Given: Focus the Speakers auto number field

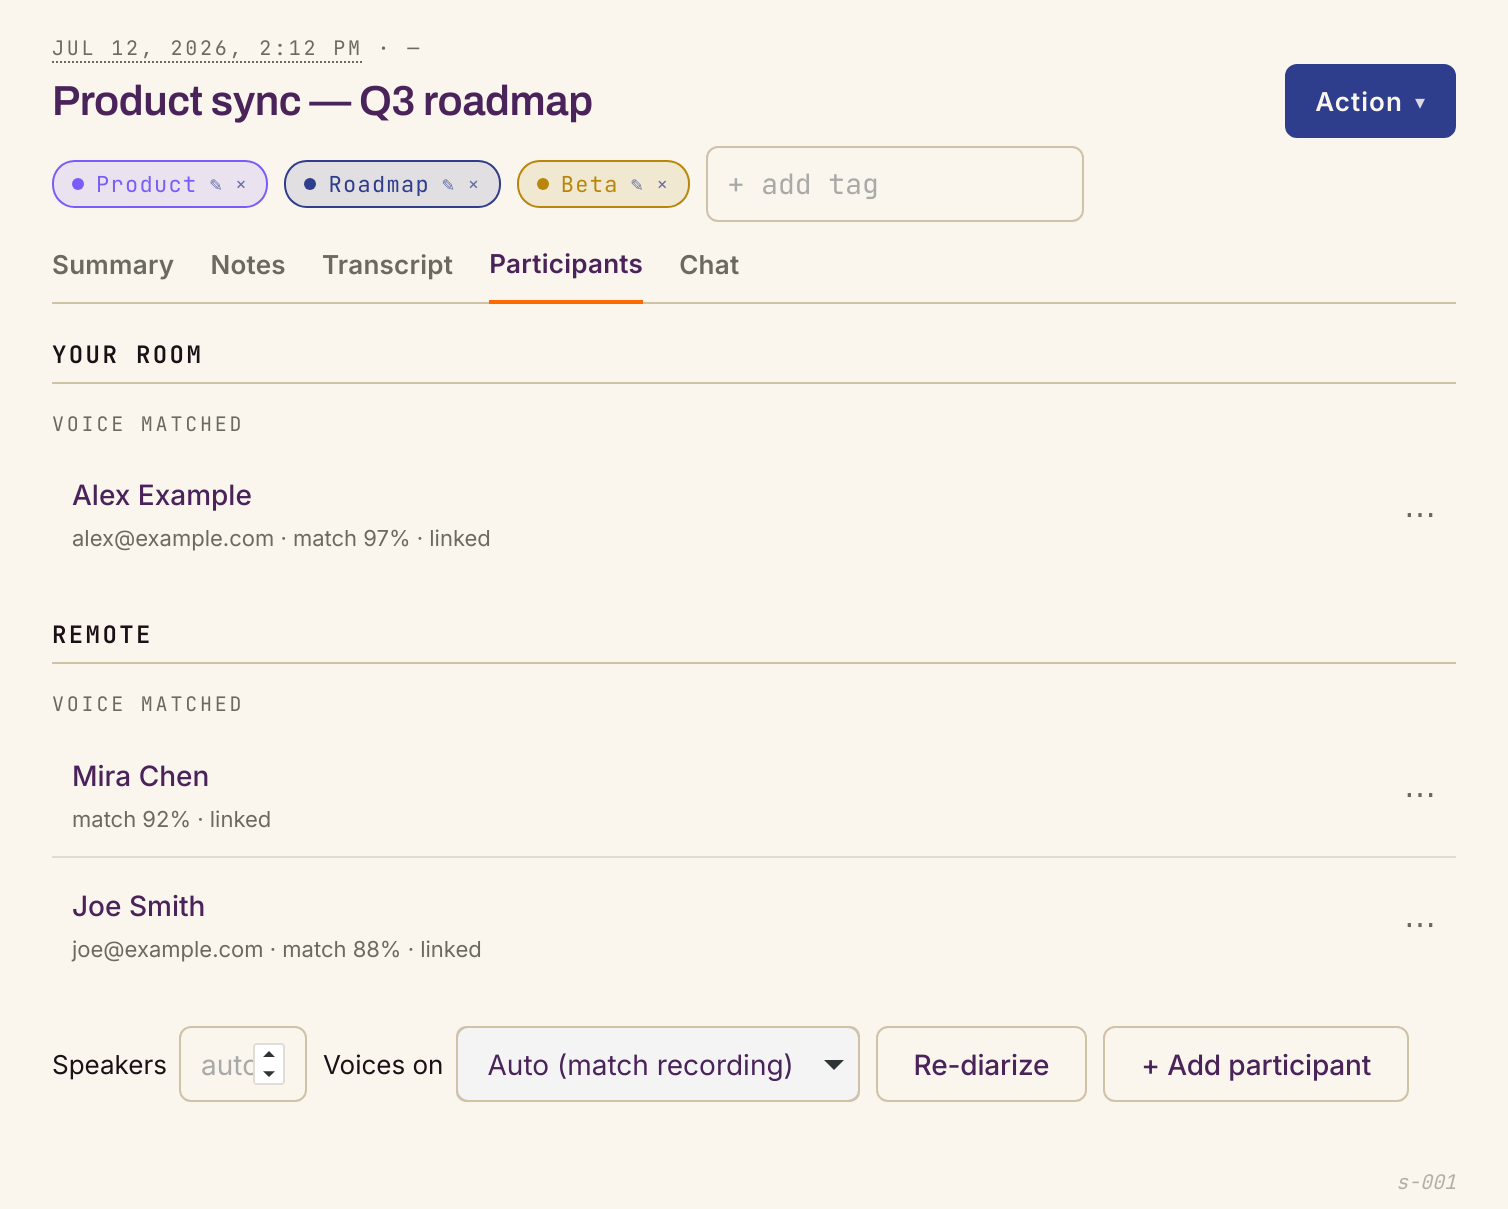Looking at the screenshot, I should click(243, 1064).
